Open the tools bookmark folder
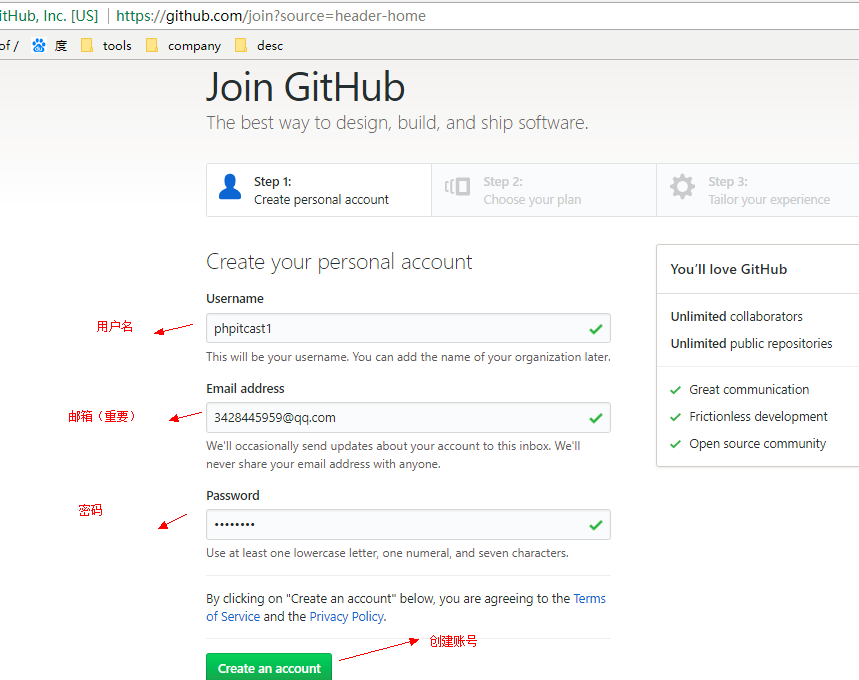Image resolution: width=859 pixels, height=680 pixels. coord(106,45)
